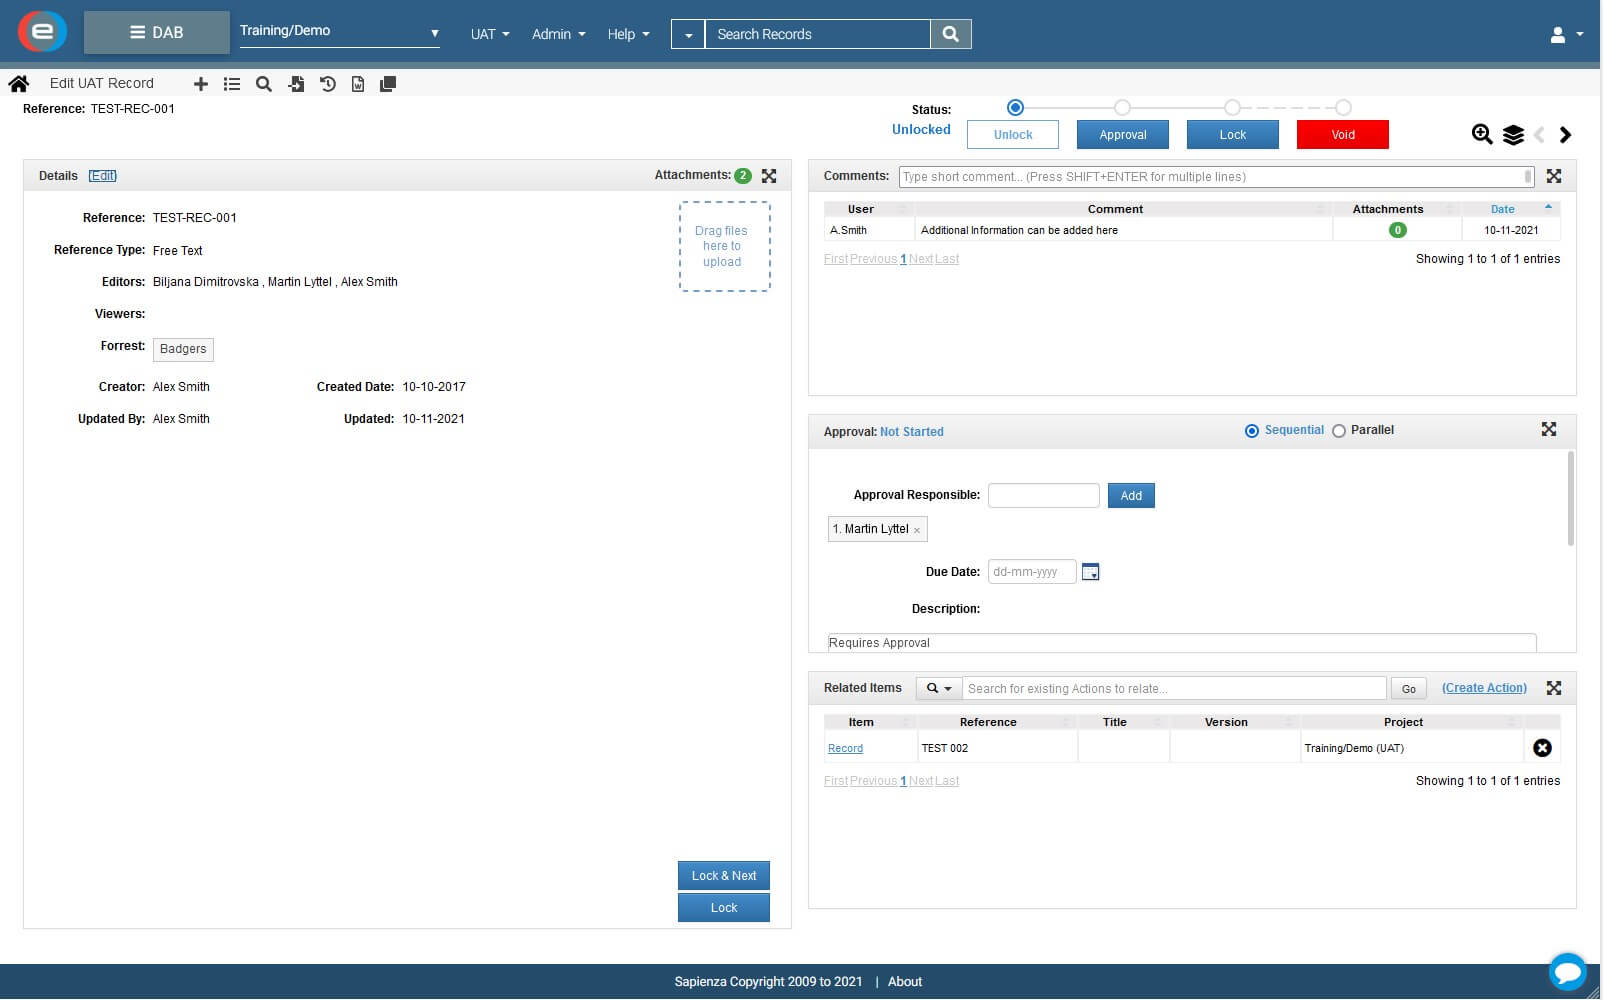Select the Sequential approval radio button
The width and height of the screenshot is (1603, 1000).
[1252, 430]
